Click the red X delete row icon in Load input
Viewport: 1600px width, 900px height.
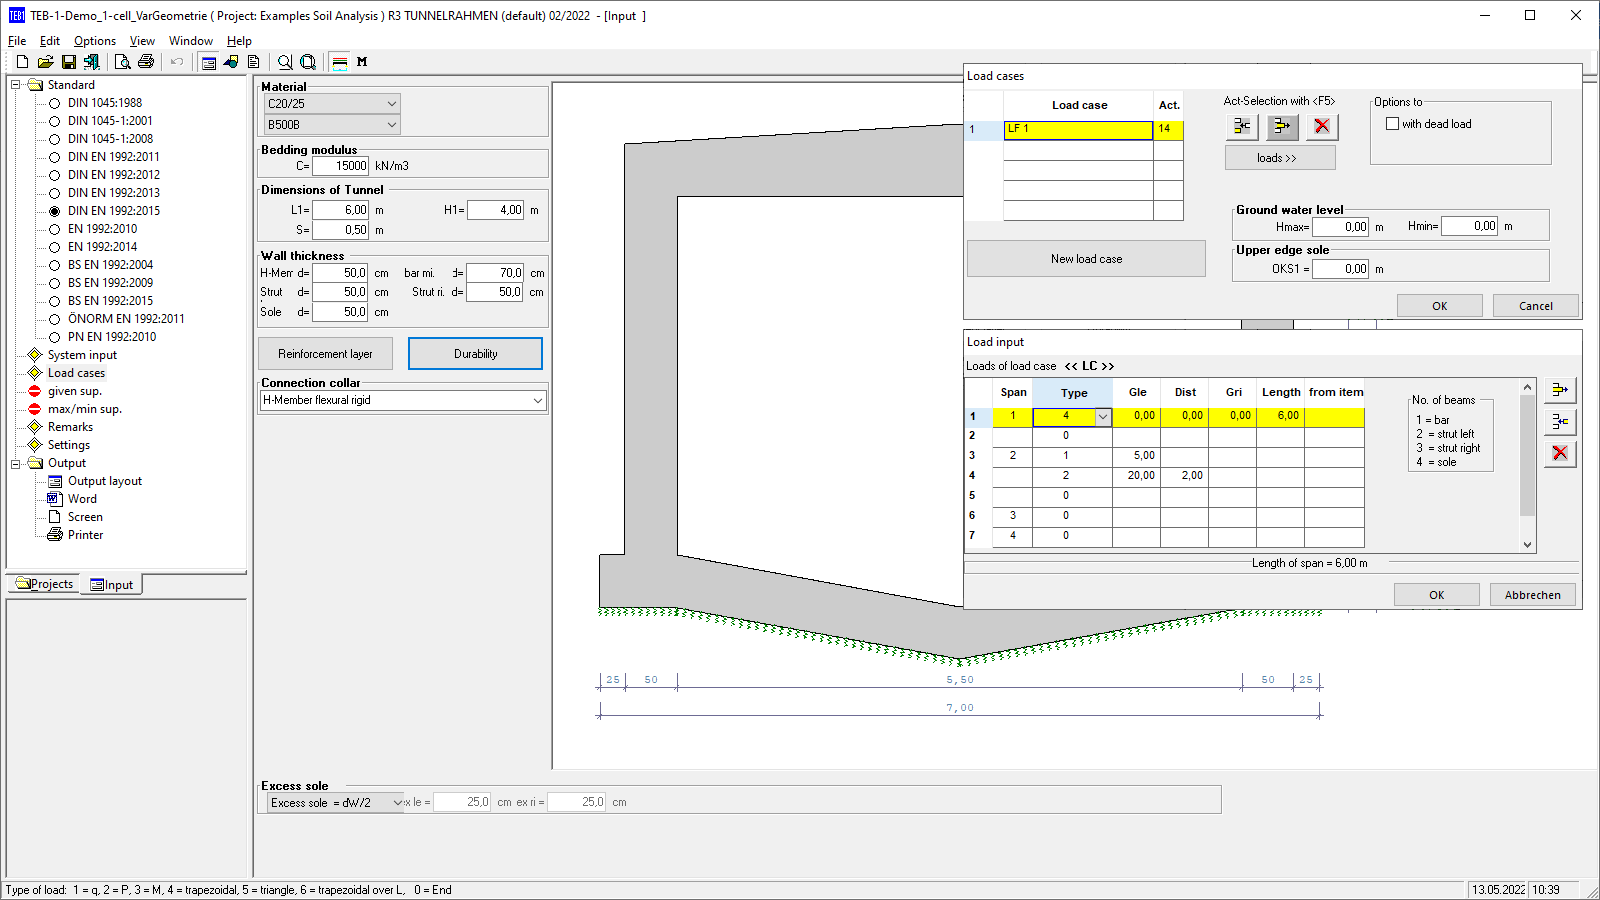coord(1560,453)
